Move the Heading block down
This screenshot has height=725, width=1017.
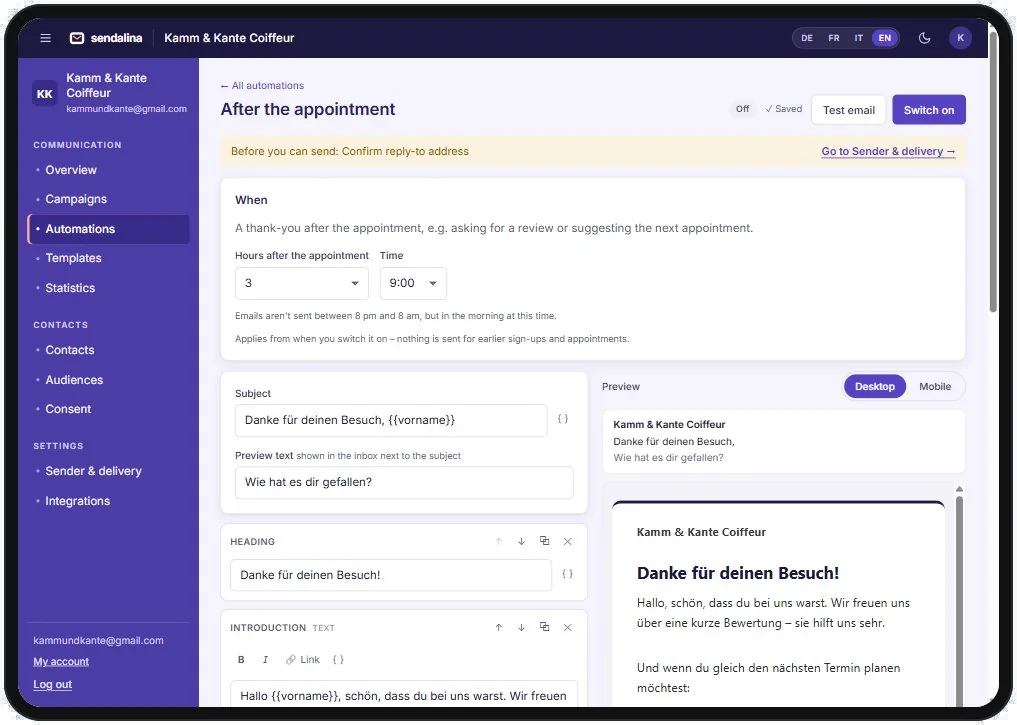[x=521, y=541]
